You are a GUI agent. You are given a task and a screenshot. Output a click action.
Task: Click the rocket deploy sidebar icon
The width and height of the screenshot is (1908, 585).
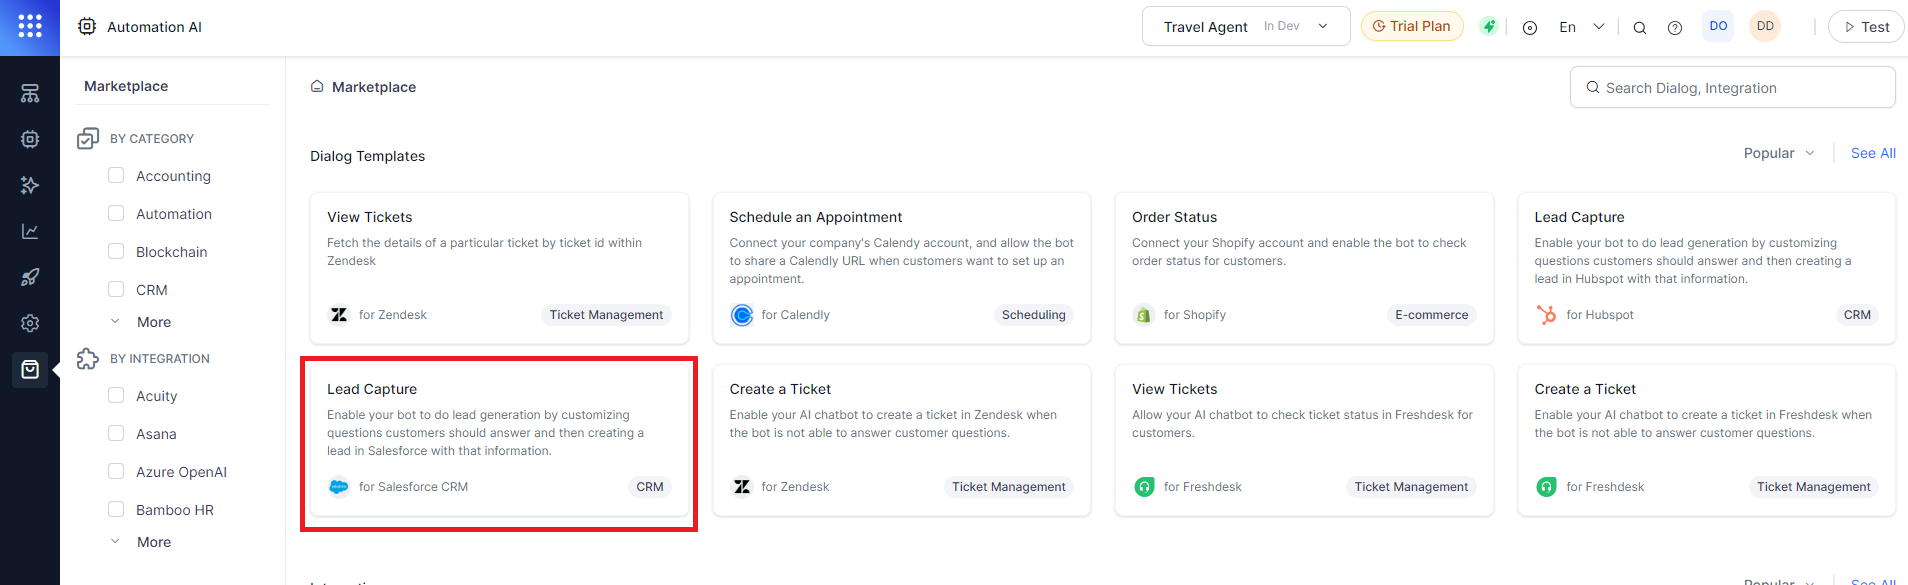pos(30,277)
